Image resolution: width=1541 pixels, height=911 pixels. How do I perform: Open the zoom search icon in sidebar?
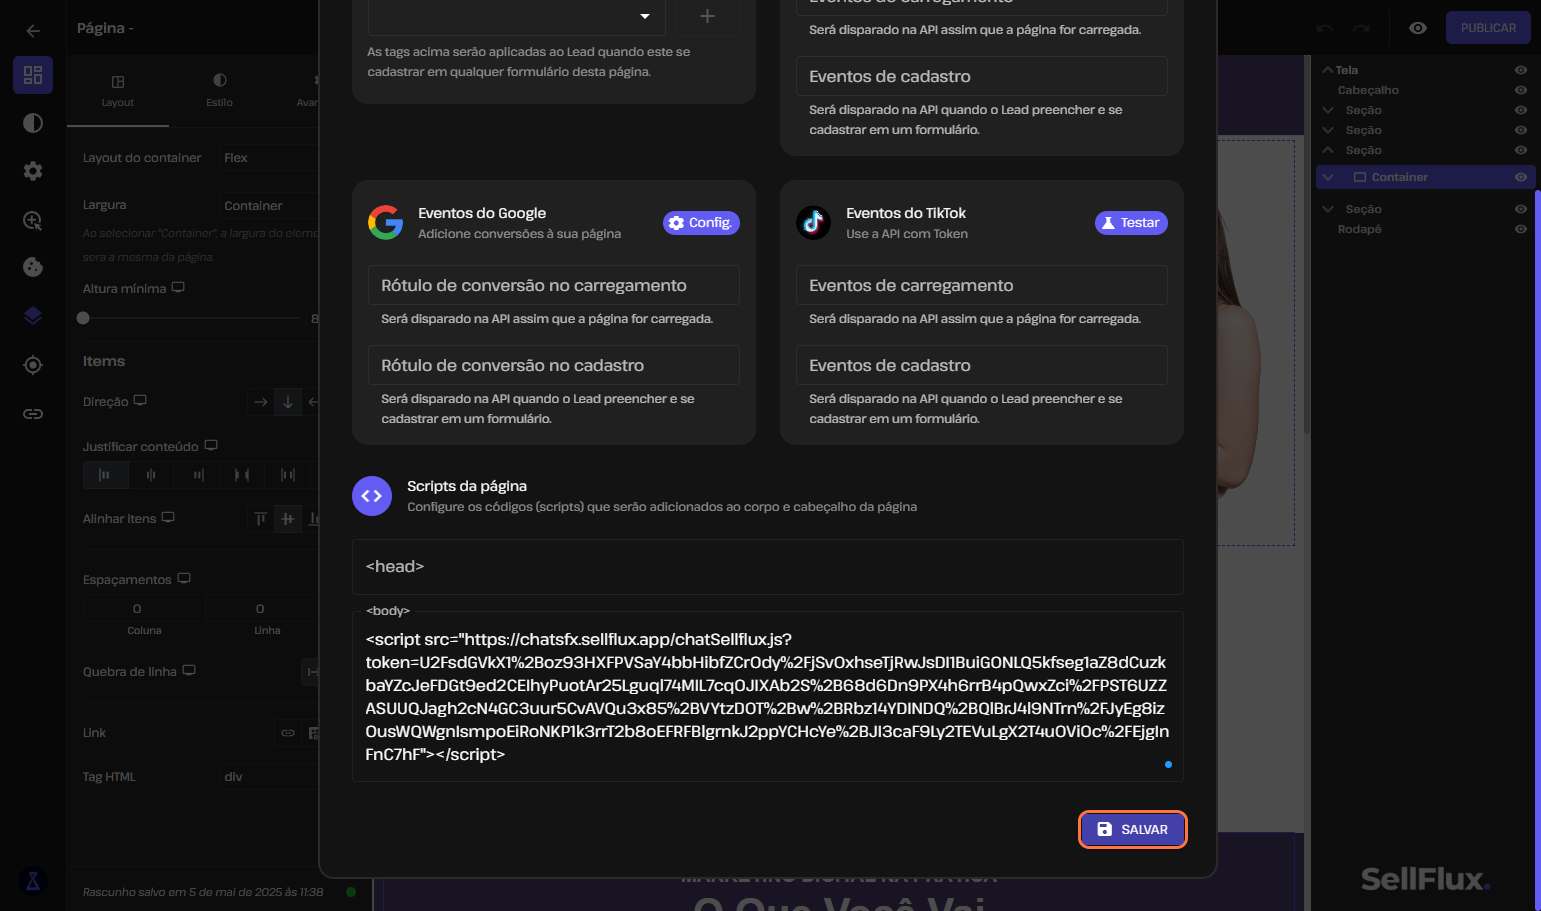[x=33, y=220]
